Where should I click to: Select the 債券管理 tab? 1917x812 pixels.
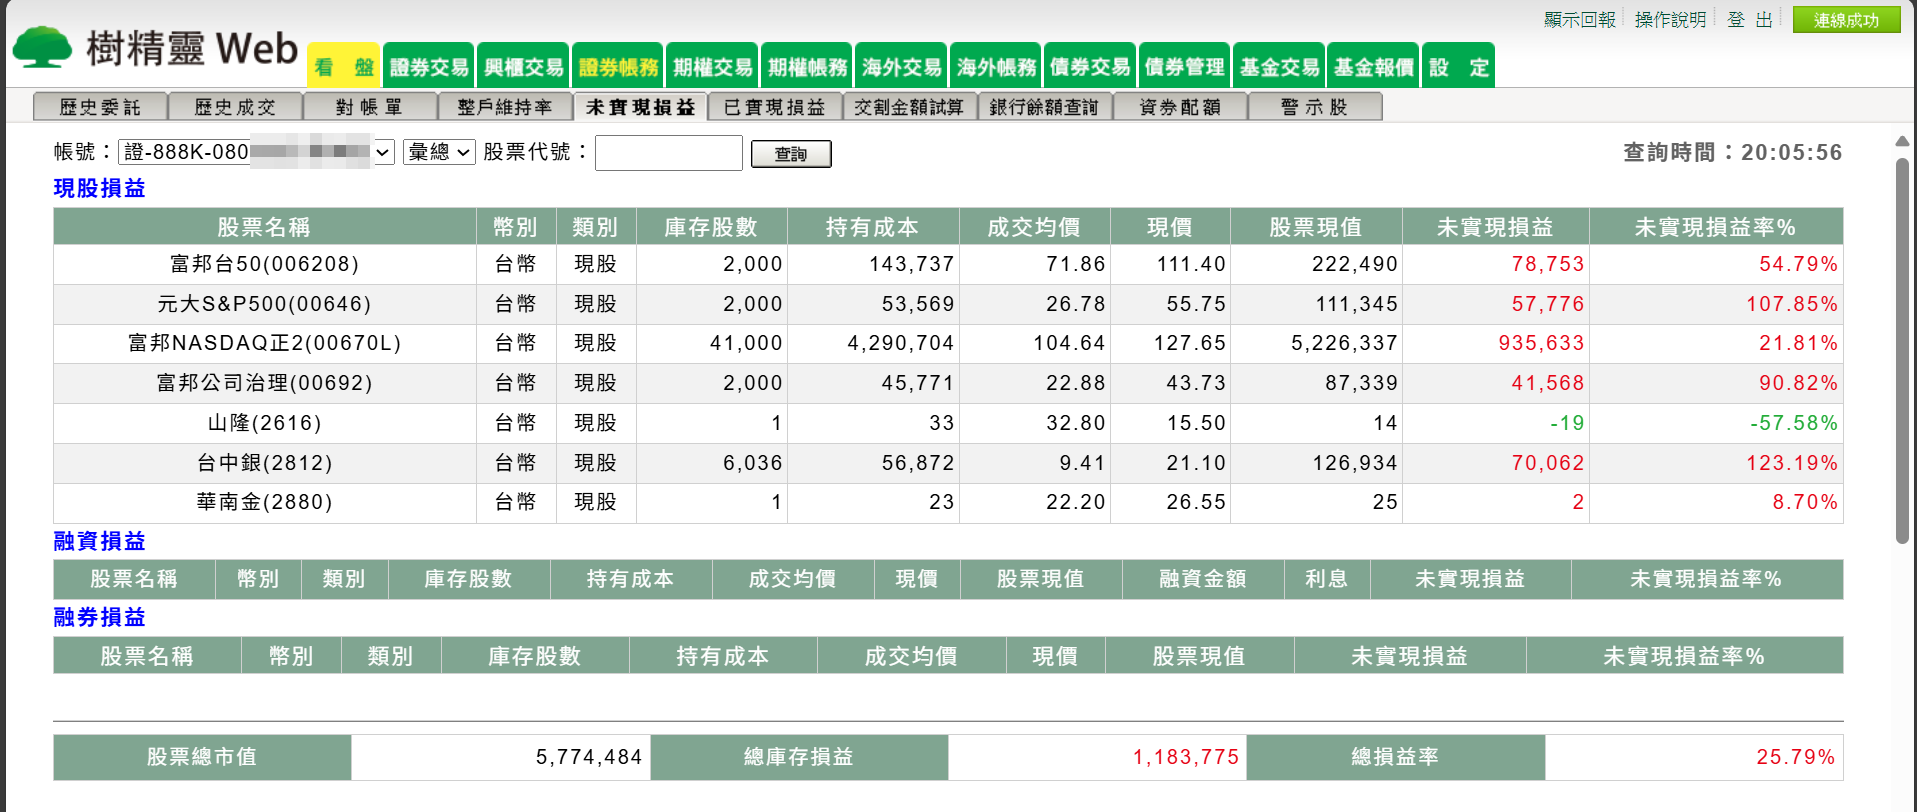click(1184, 66)
